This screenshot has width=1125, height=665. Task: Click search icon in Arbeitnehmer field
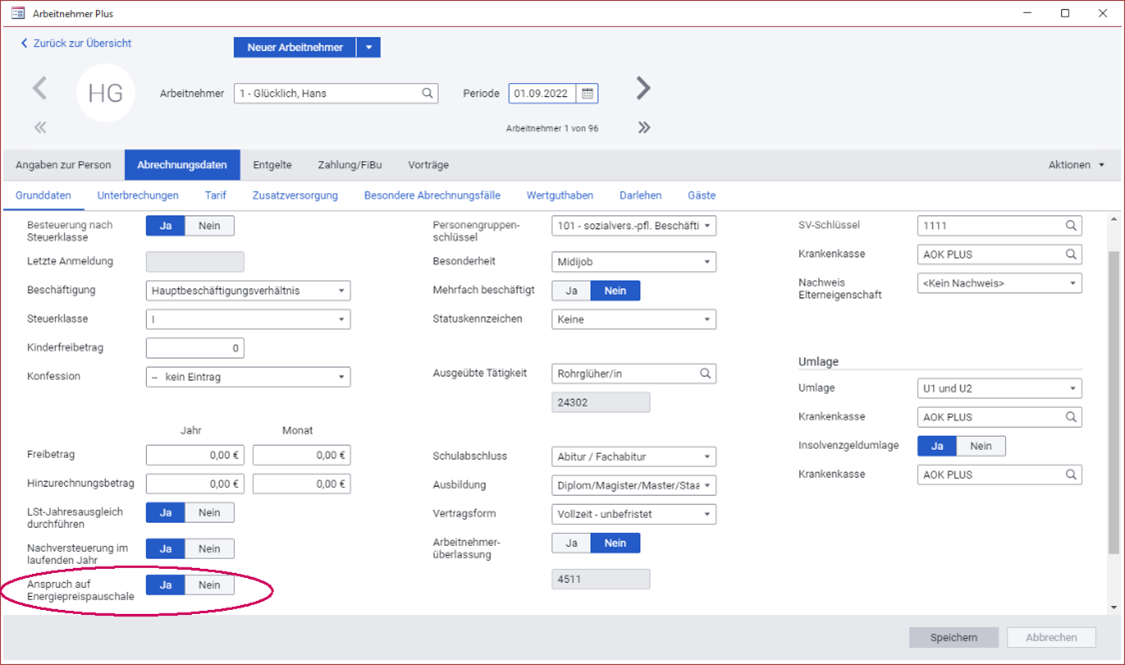click(427, 93)
